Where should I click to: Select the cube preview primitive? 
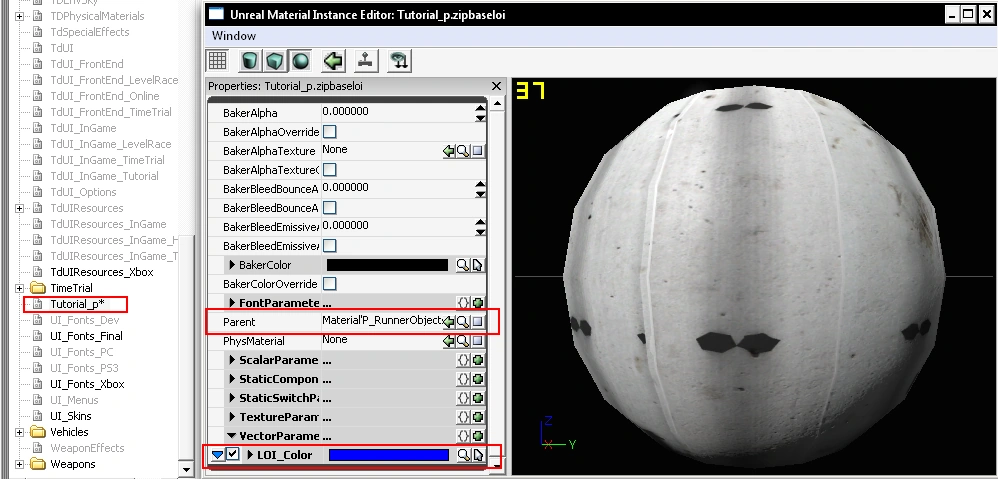click(275, 61)
